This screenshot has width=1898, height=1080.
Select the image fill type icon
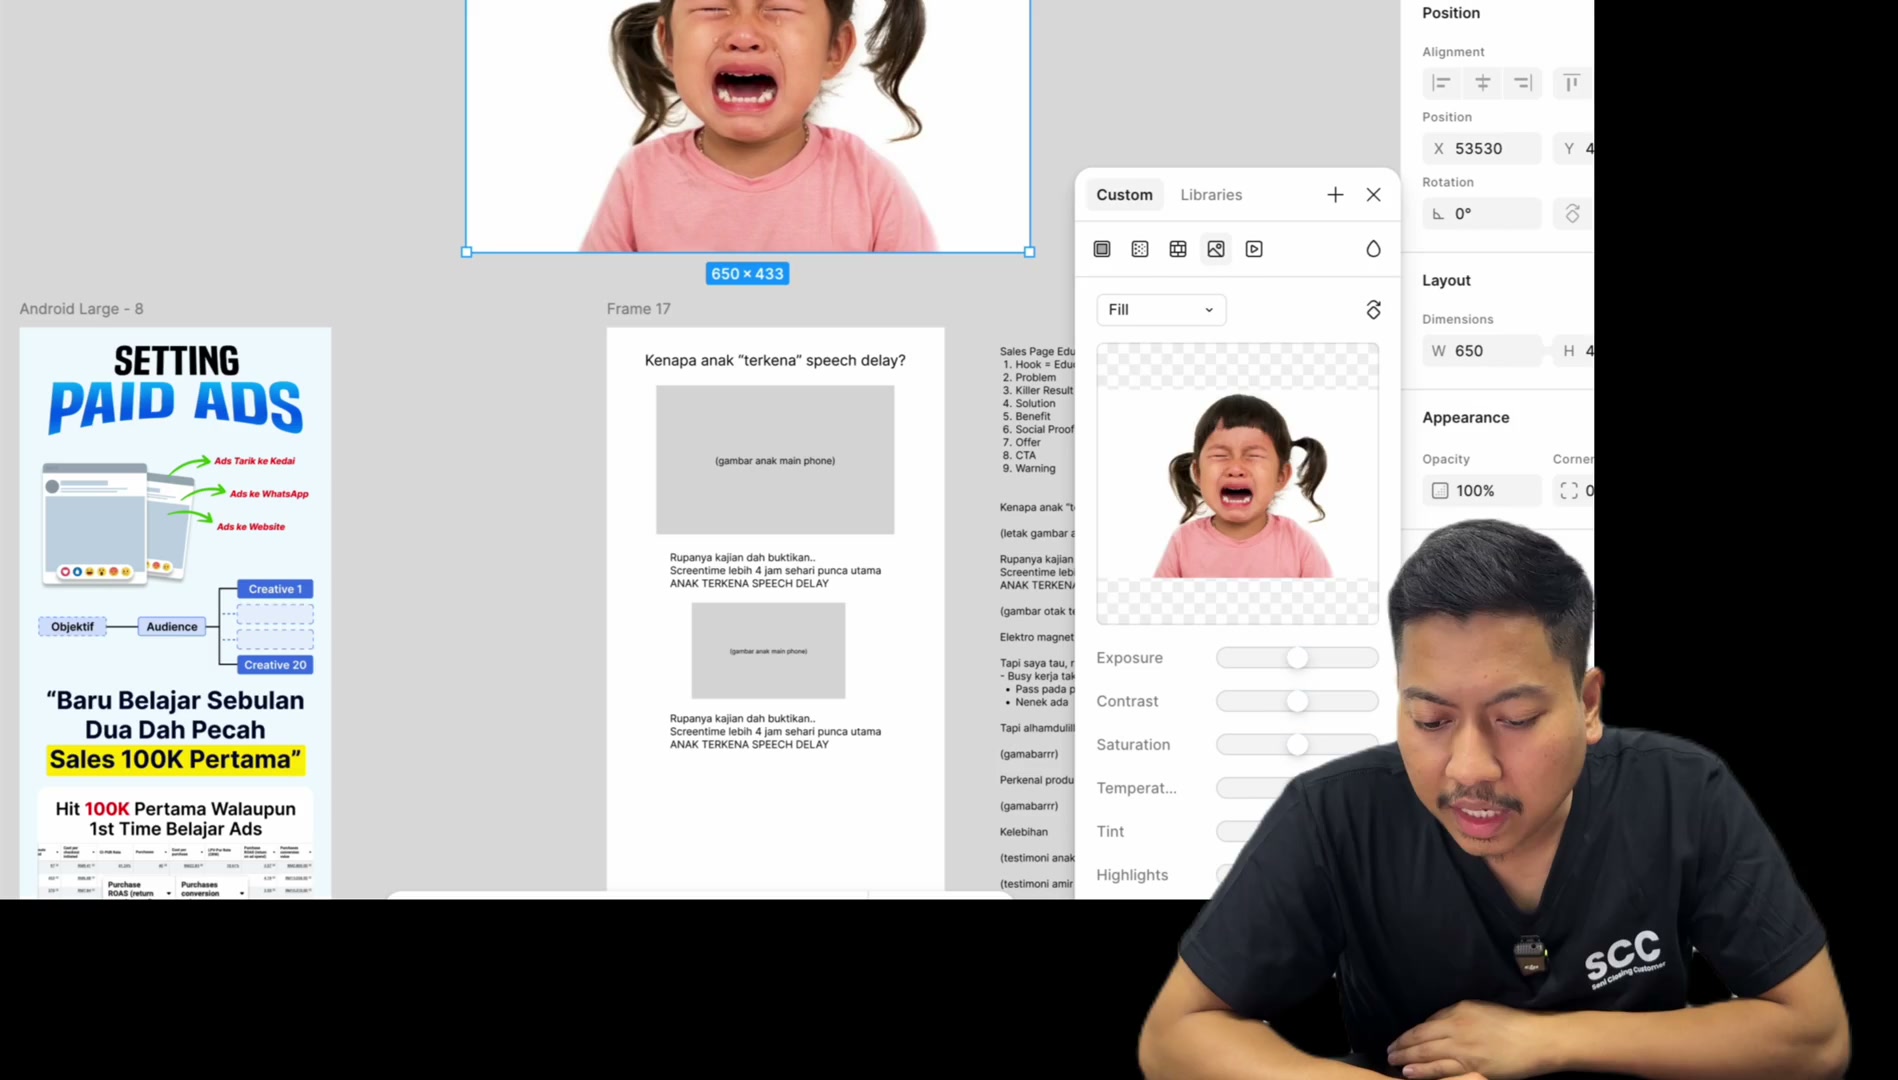tap(1216, 249)
